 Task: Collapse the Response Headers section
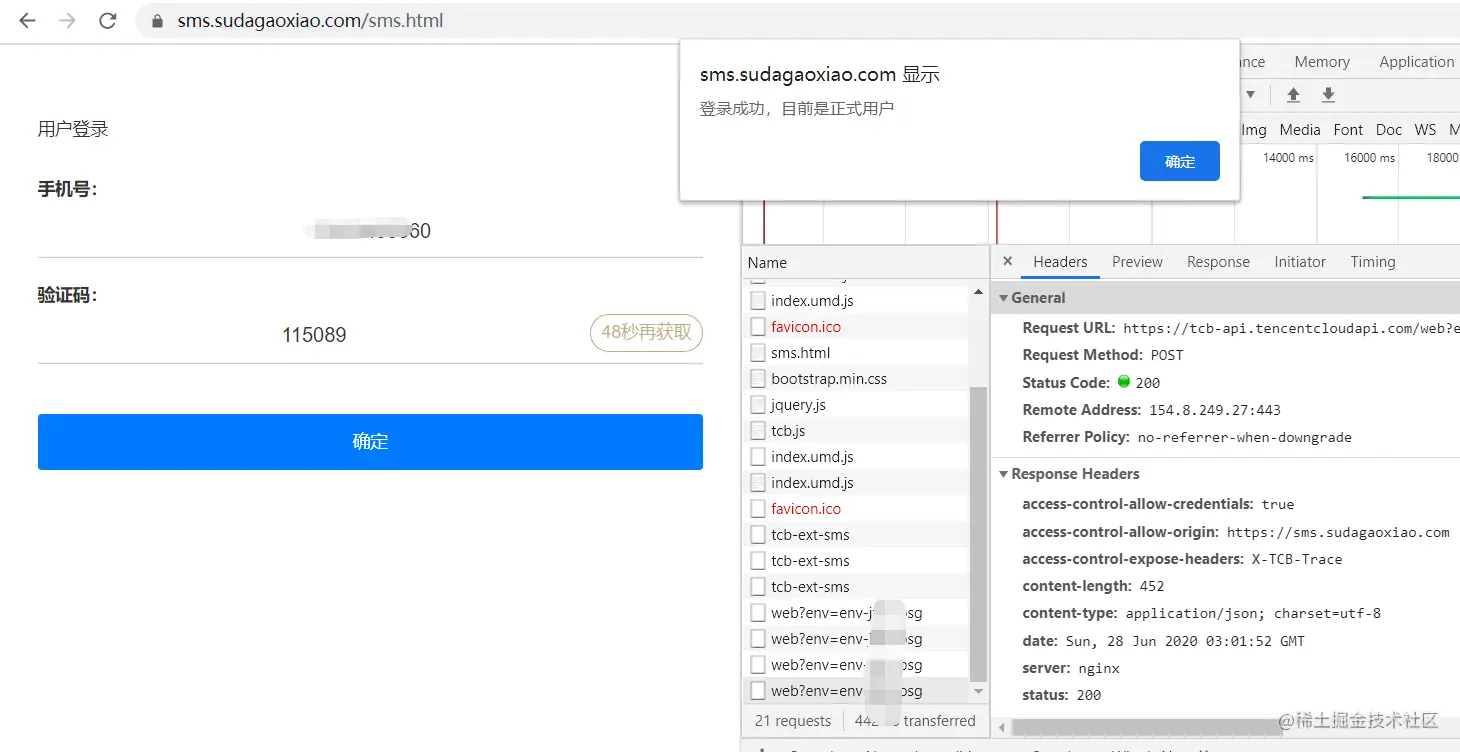(x=1004, y=474)
